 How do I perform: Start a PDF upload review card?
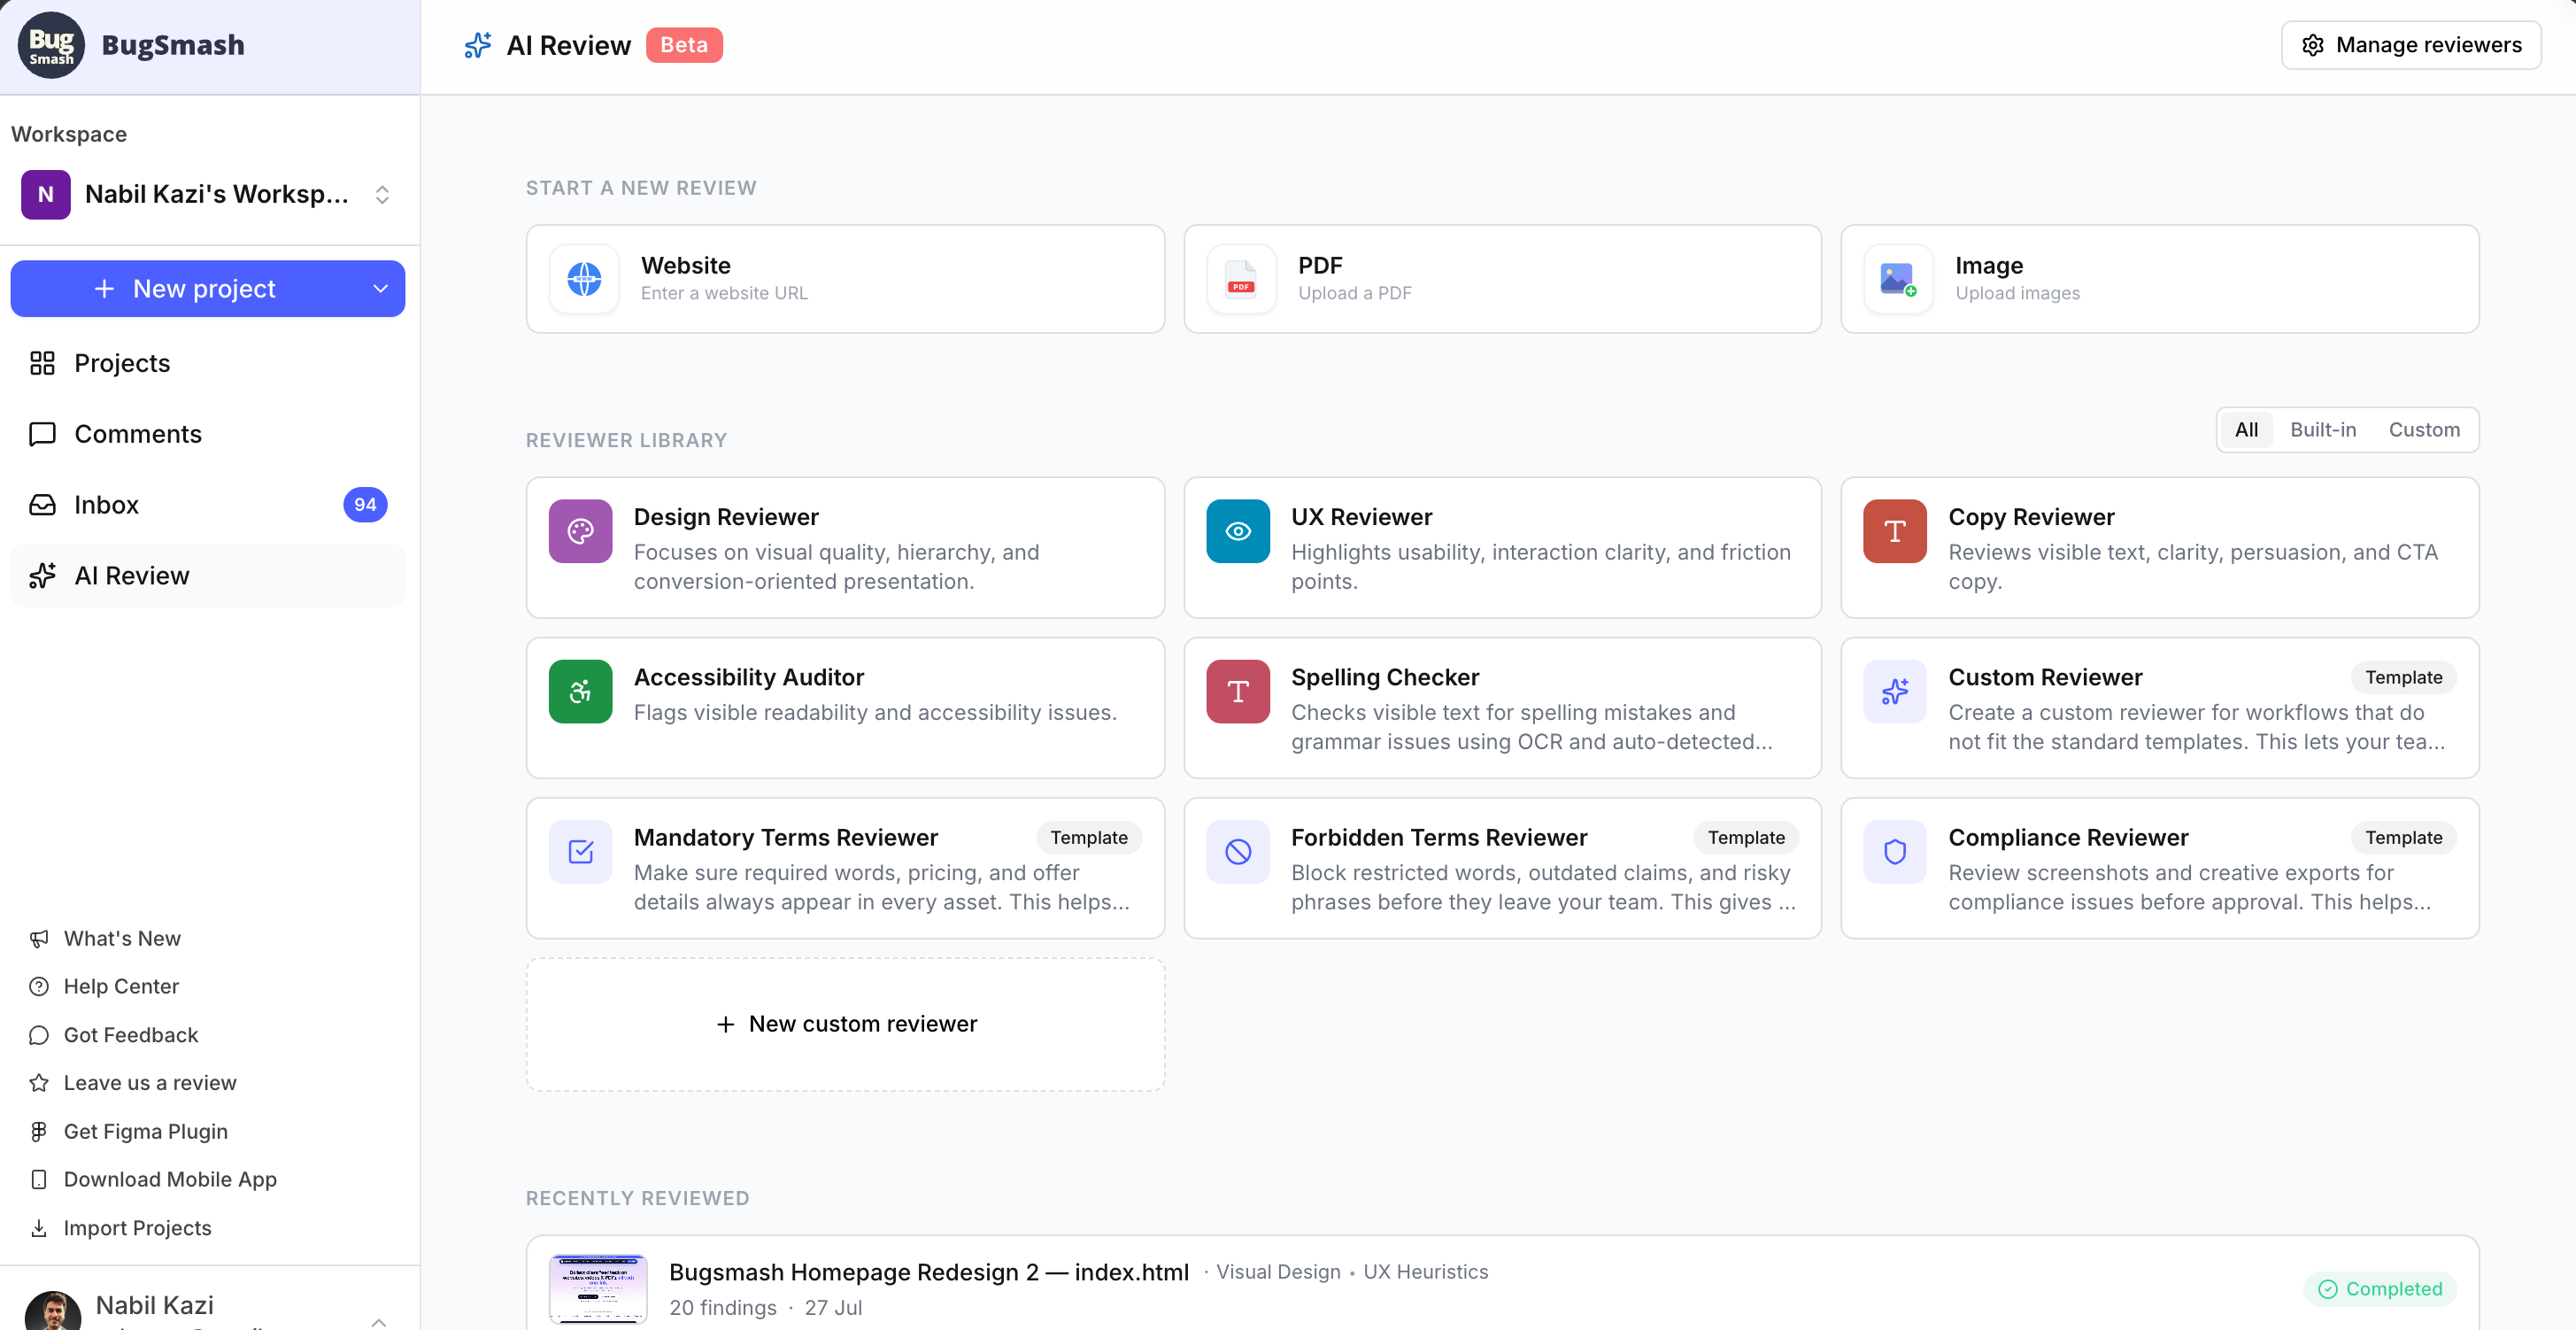1502,279
